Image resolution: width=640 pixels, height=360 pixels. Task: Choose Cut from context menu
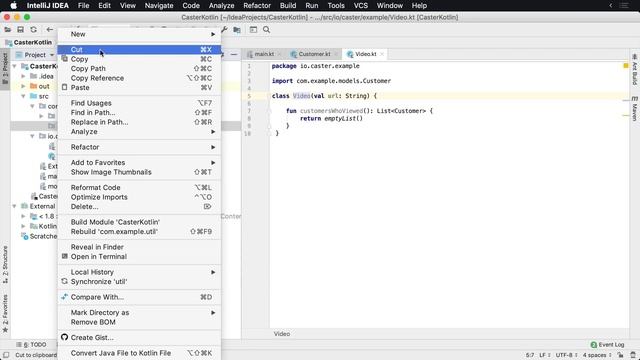tap(139, 49)
